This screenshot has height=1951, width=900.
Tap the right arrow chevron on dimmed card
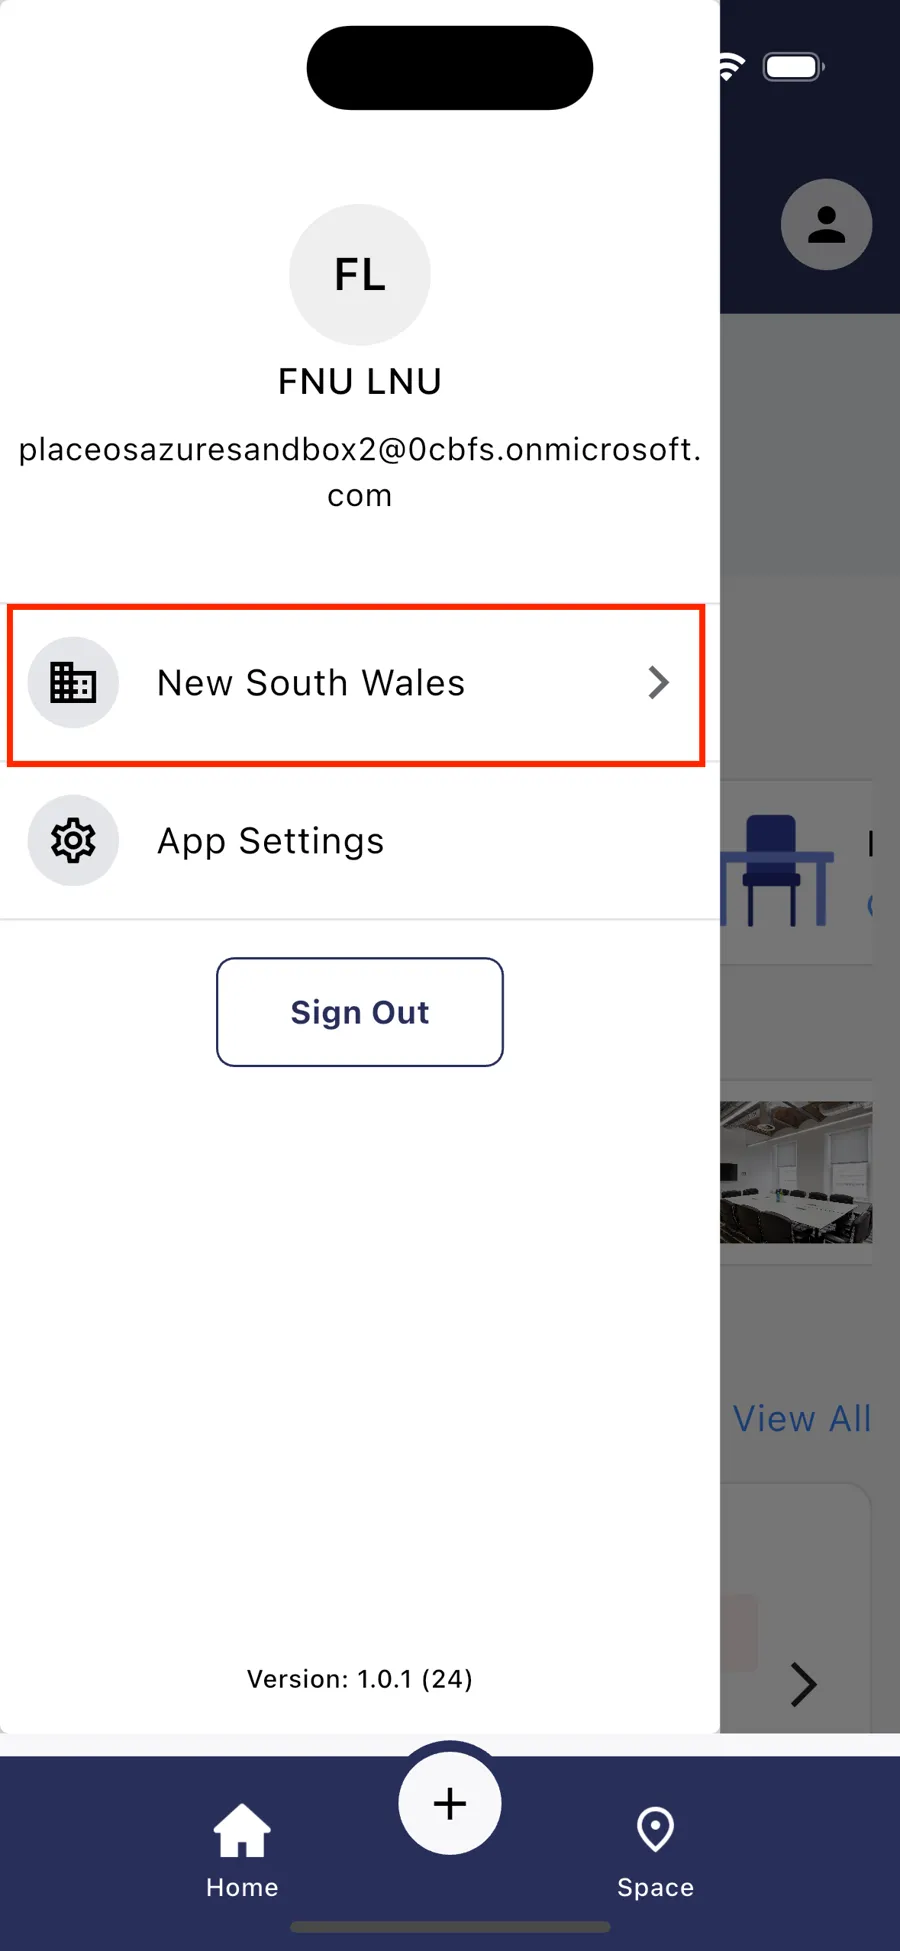point(803,1684)
